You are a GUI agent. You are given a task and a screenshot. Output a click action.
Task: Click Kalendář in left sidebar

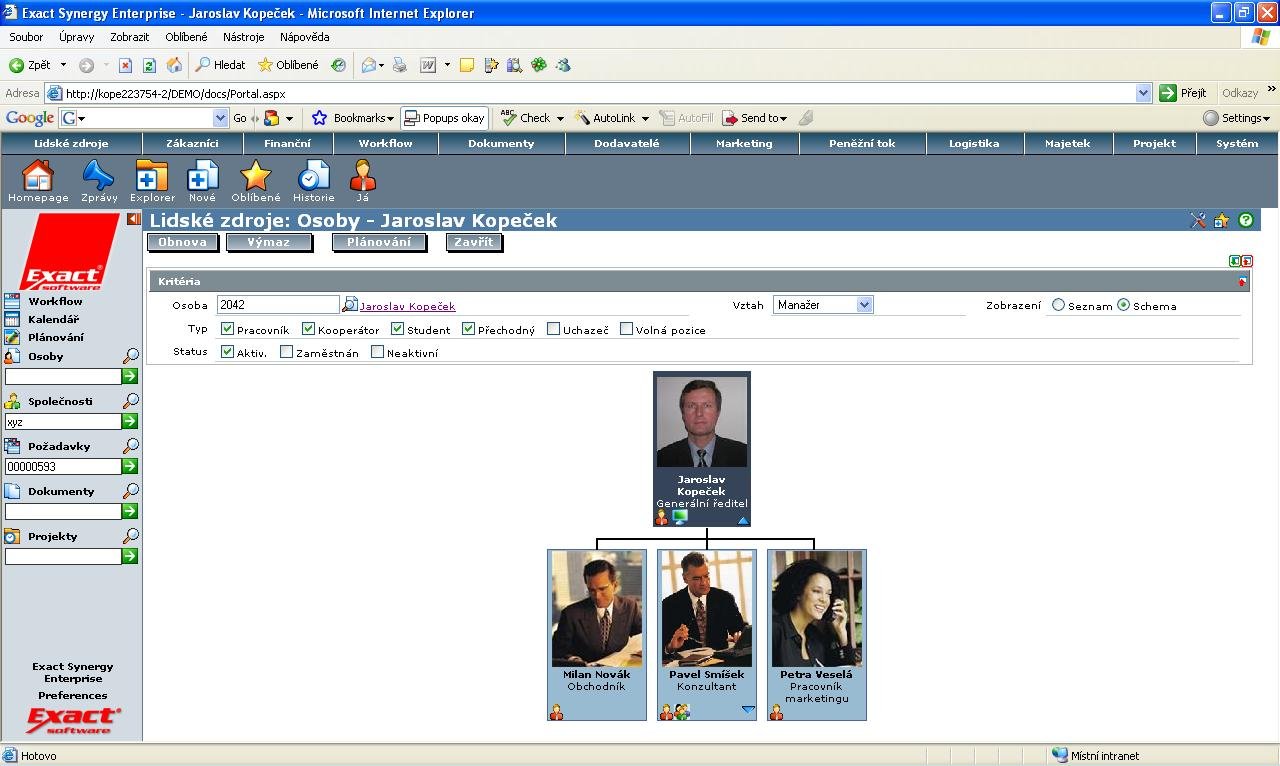click(53, 319)
